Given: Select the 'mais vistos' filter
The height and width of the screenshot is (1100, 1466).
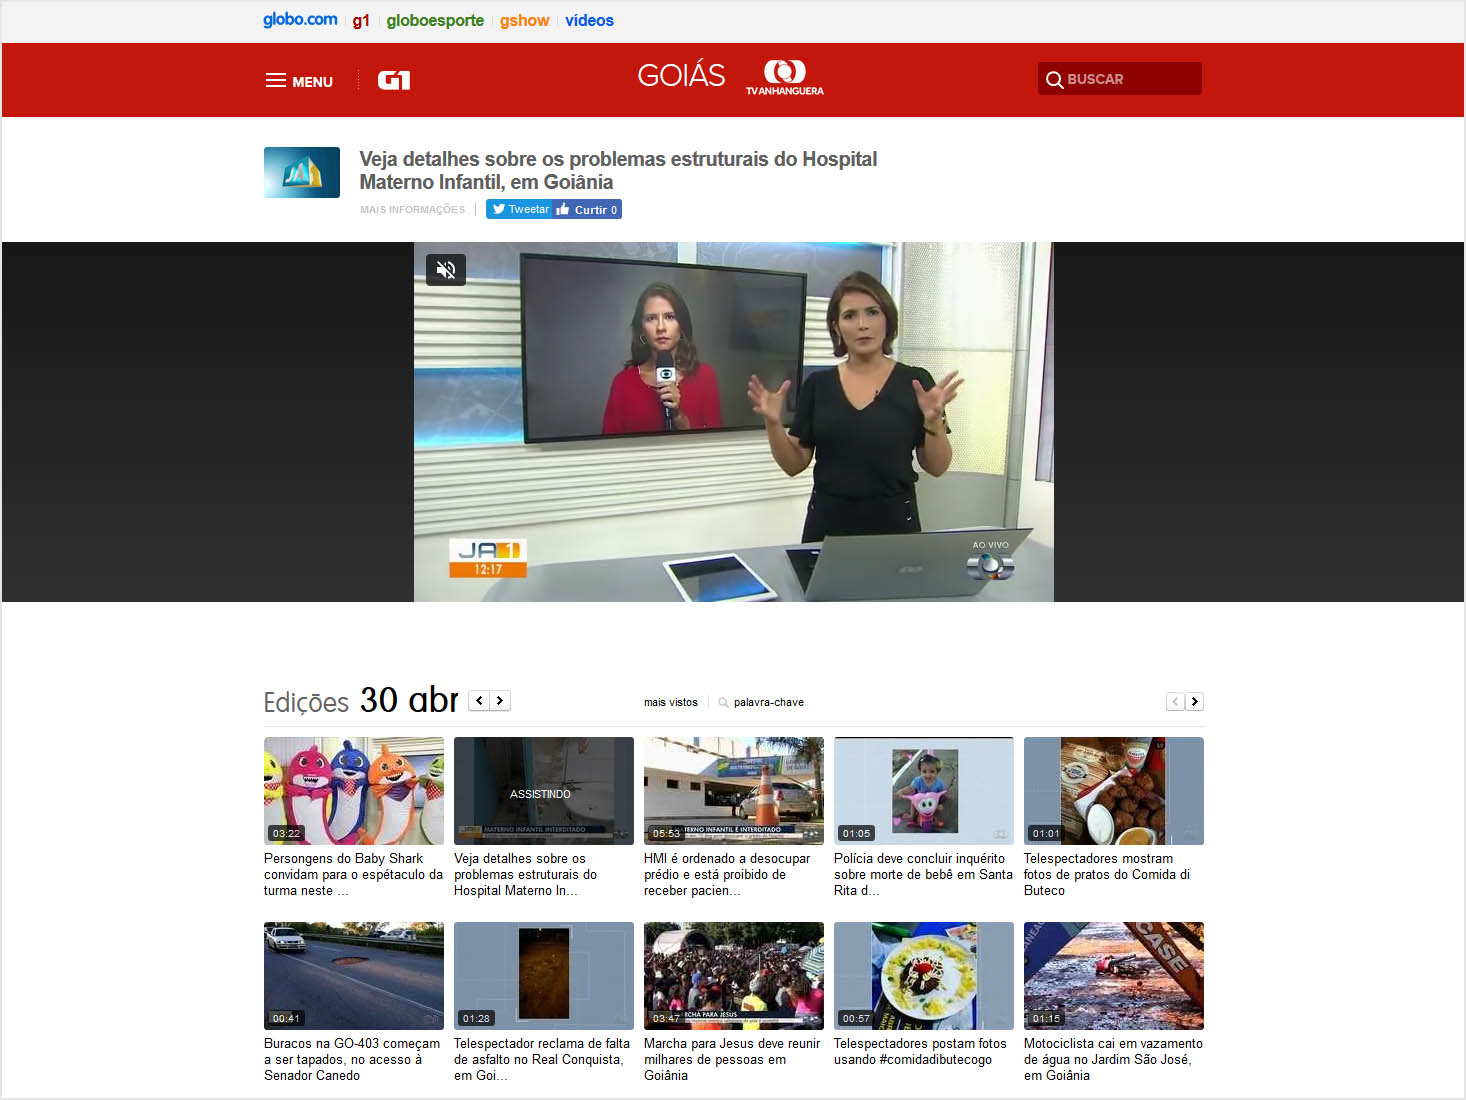Looking at the screenshot, I should [x=670, y=702].
